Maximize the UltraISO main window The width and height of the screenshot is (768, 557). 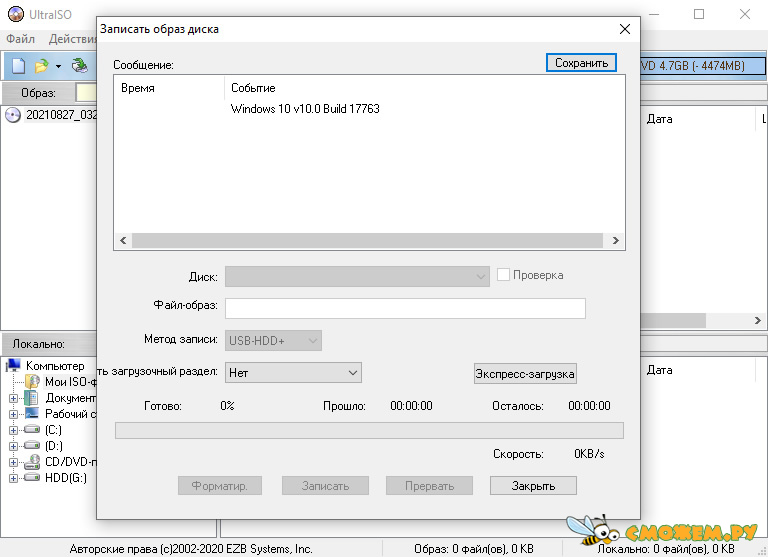[x=699, y=14]
